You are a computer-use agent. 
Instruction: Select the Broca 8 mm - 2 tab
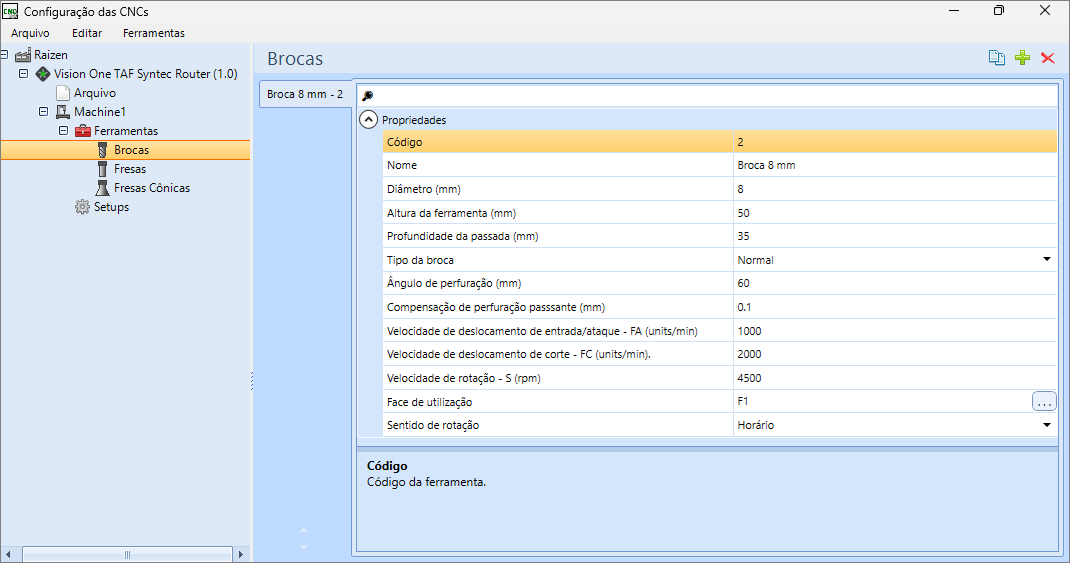[305, 94]
